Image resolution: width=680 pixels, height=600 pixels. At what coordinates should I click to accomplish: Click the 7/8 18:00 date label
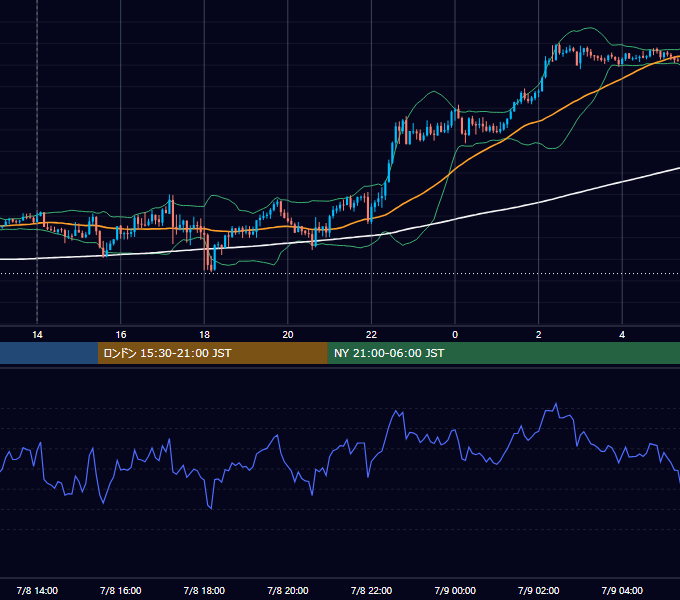(x=204, y=590)
